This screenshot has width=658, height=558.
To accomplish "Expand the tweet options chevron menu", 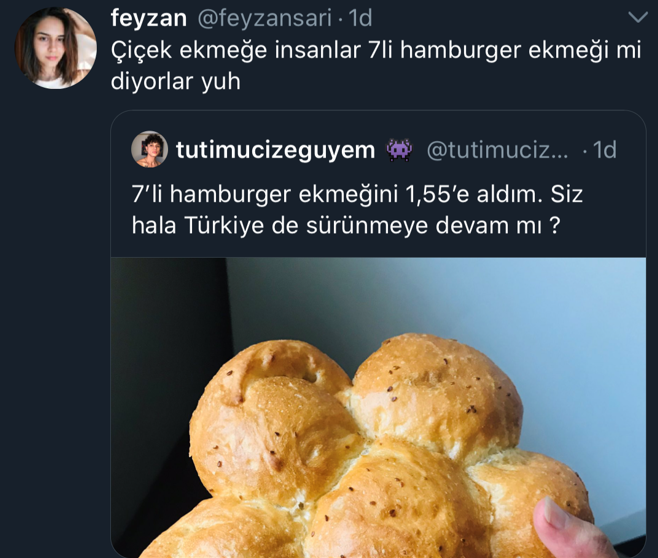I will click(x=638, y=17).
